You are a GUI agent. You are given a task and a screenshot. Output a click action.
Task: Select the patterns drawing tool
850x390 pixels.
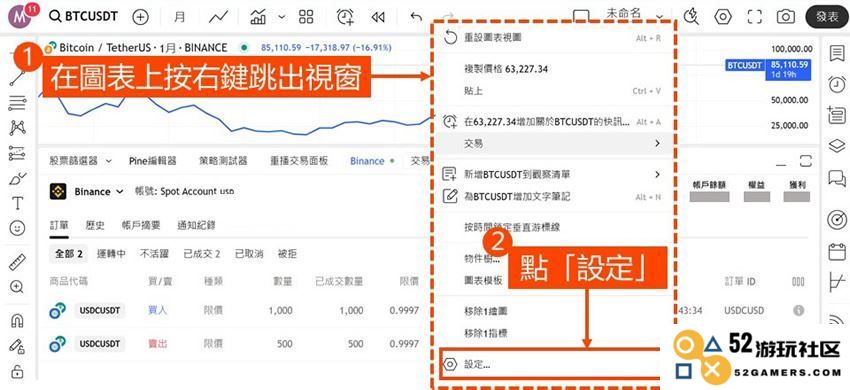click(17, 128)
